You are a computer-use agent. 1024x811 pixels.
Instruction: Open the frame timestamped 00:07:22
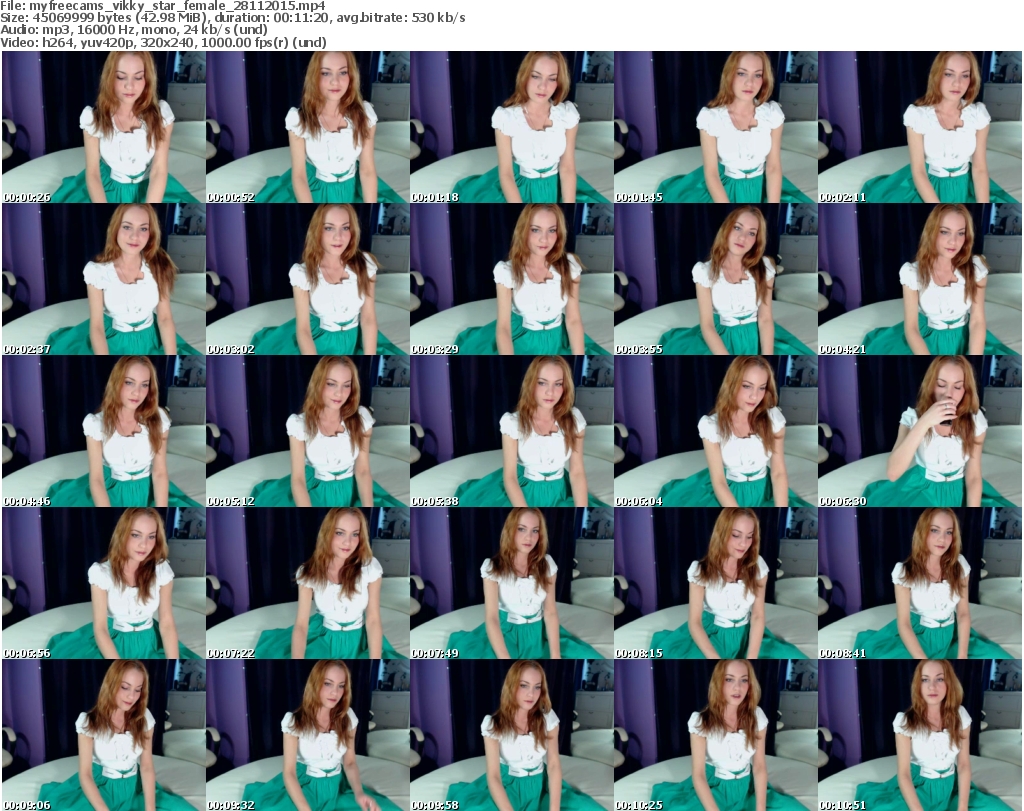click(308, 583)
